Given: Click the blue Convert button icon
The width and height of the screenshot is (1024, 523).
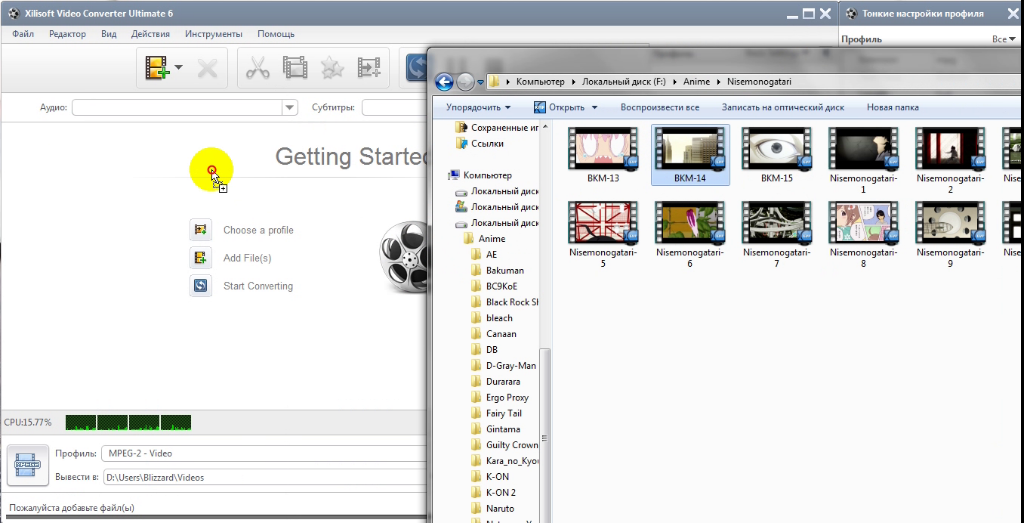Looking at the screenshot, I should coord(415,67).
